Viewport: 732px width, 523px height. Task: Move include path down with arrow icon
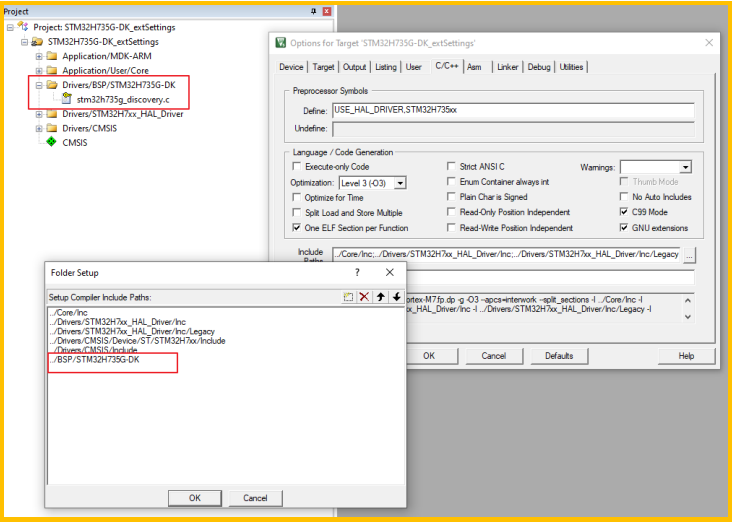[x=396, y=297]
